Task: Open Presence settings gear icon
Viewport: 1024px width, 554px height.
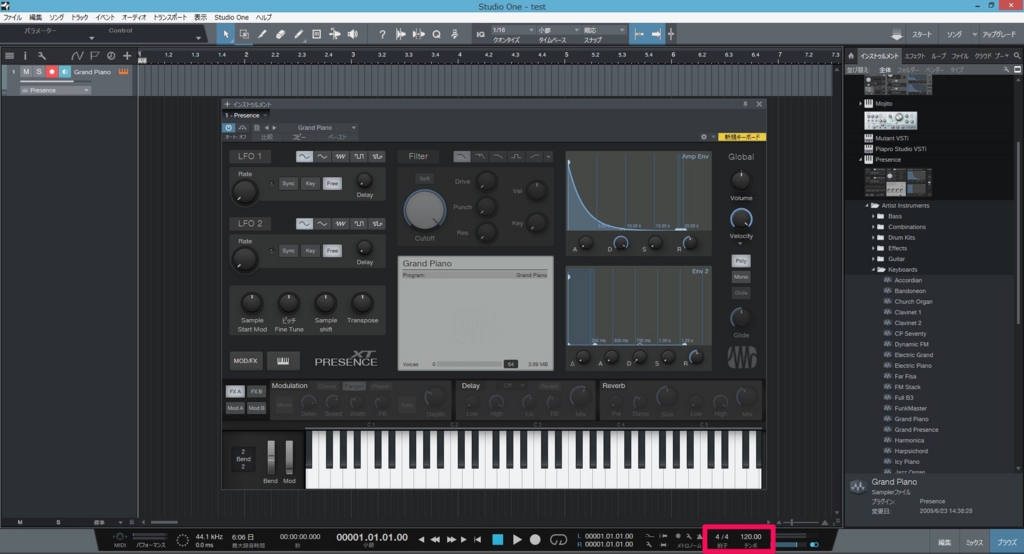Action: [x=703, y=137]
